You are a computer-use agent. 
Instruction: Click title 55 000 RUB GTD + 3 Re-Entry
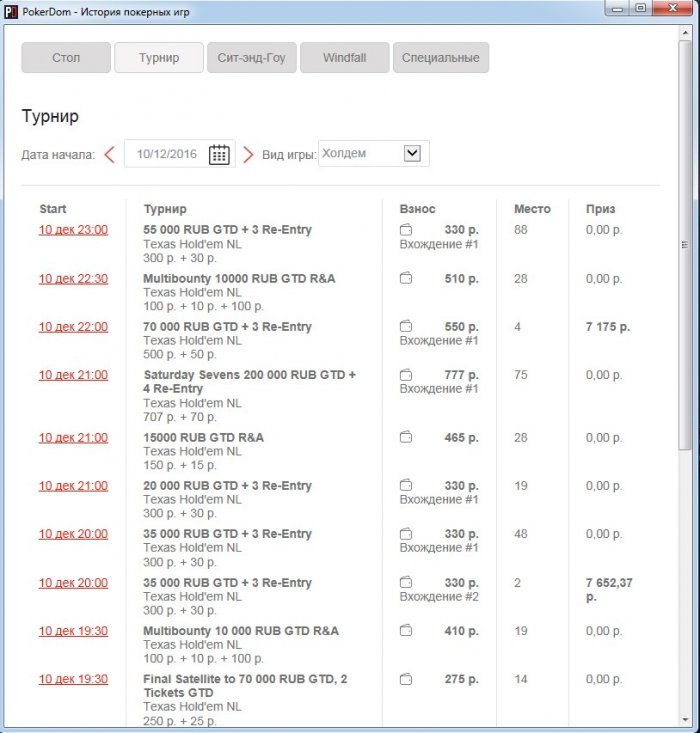pos(227,230)
